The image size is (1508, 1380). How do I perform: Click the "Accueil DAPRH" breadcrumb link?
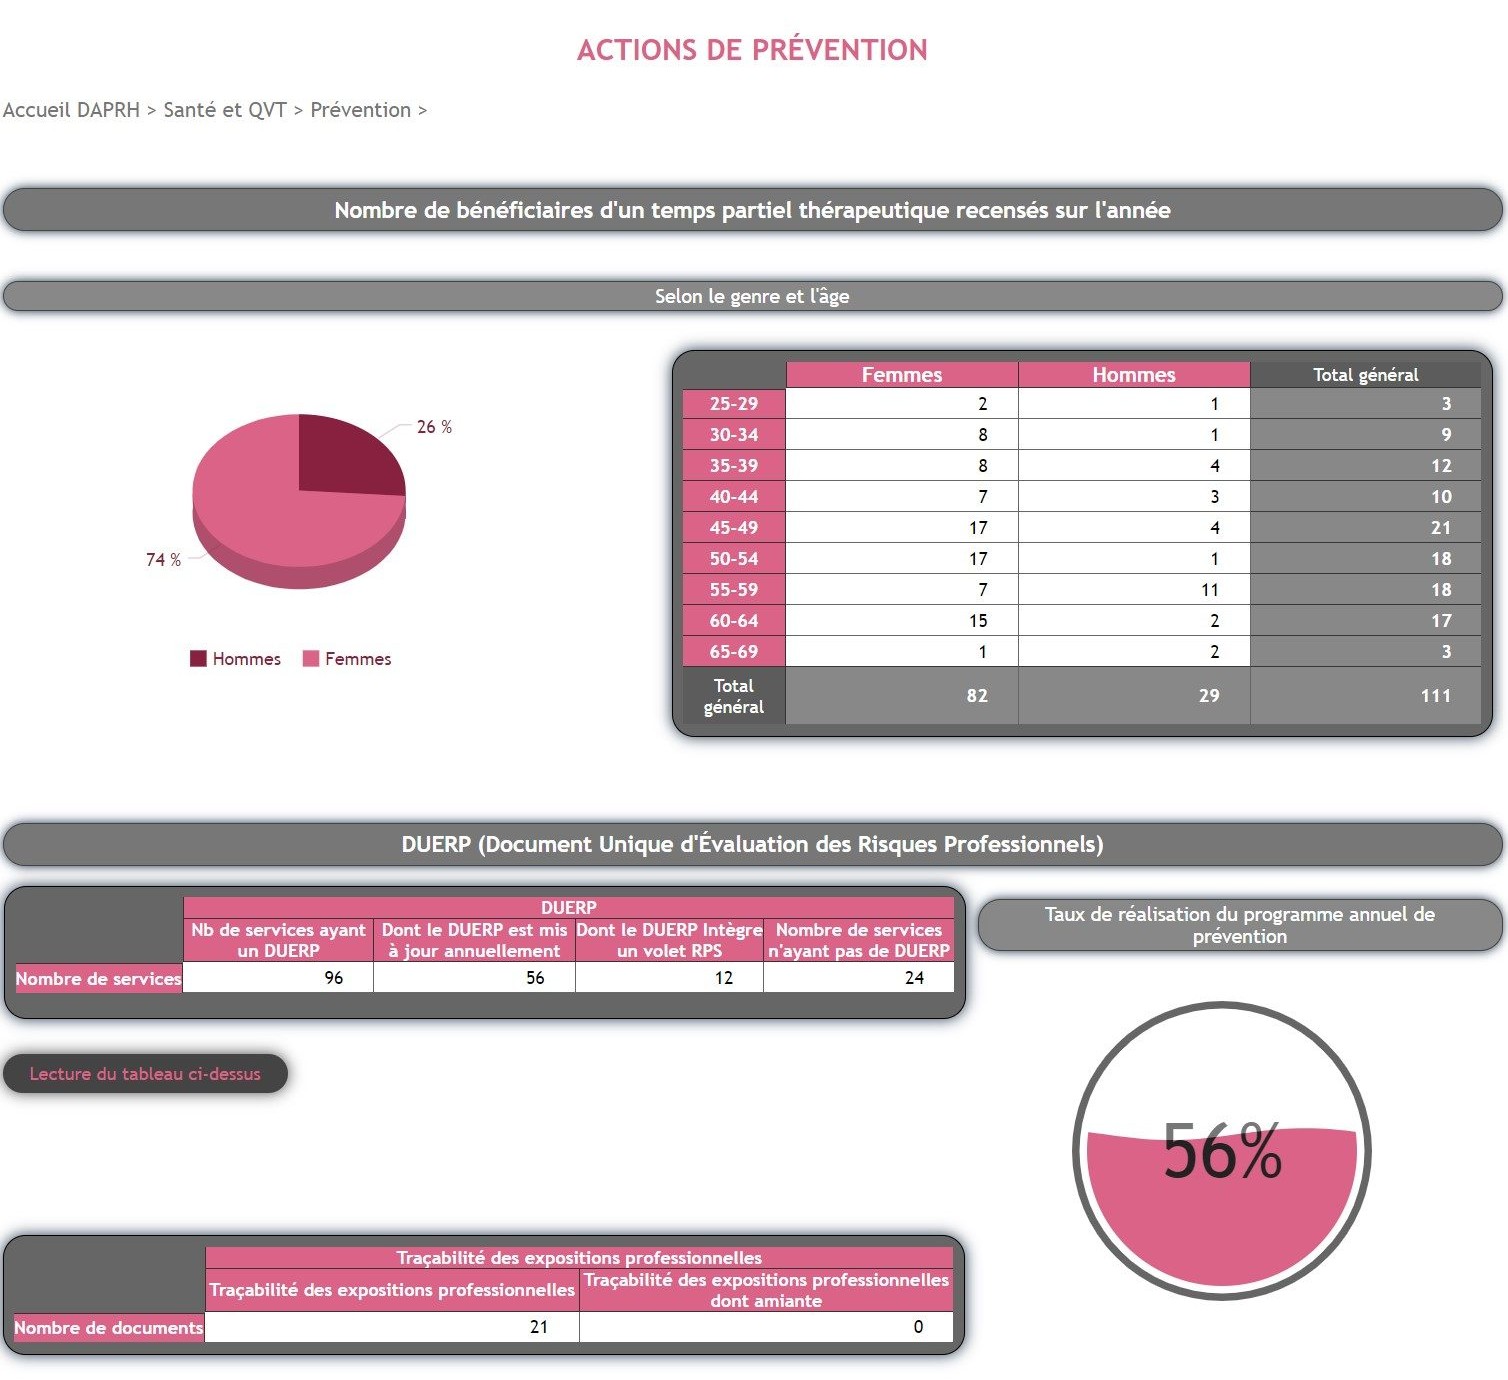click(x=71, y=110)
